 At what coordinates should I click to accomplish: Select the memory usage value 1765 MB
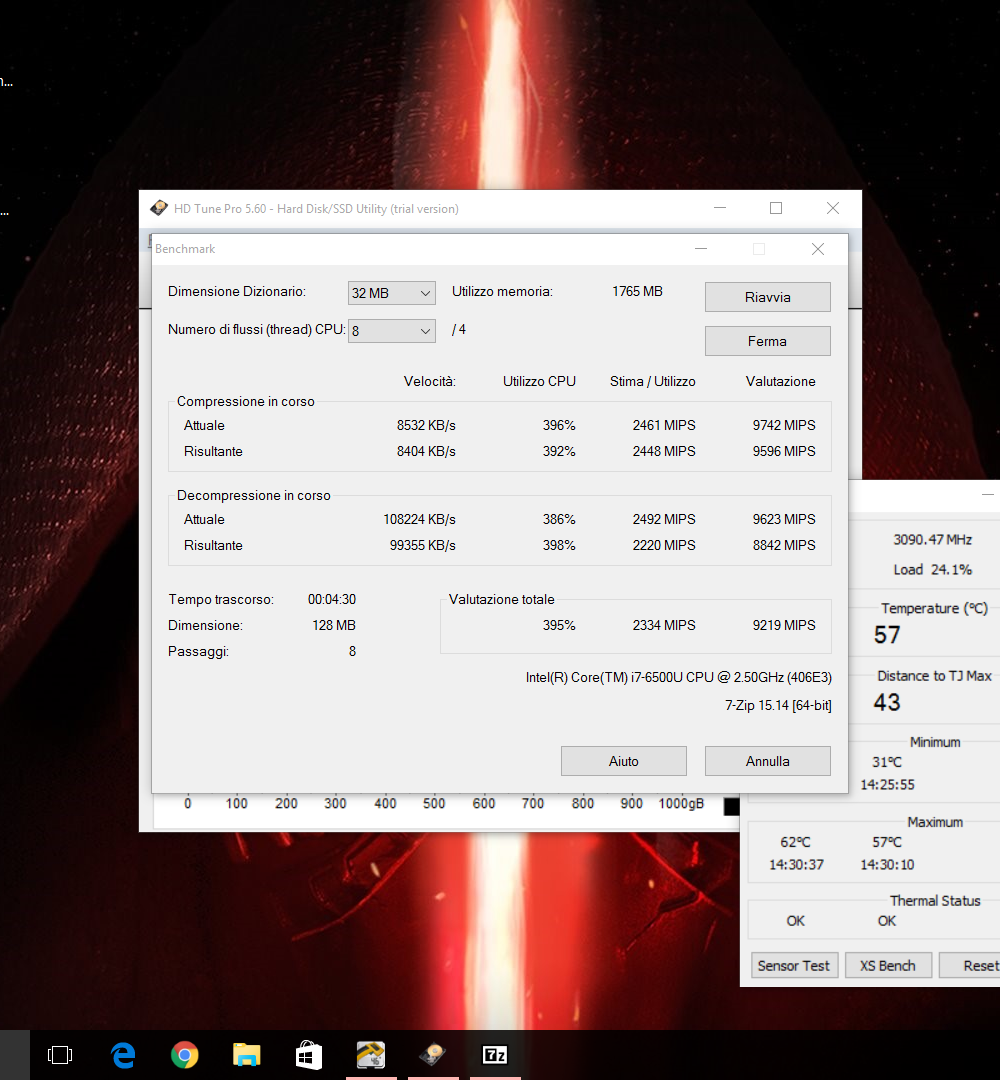637,291
